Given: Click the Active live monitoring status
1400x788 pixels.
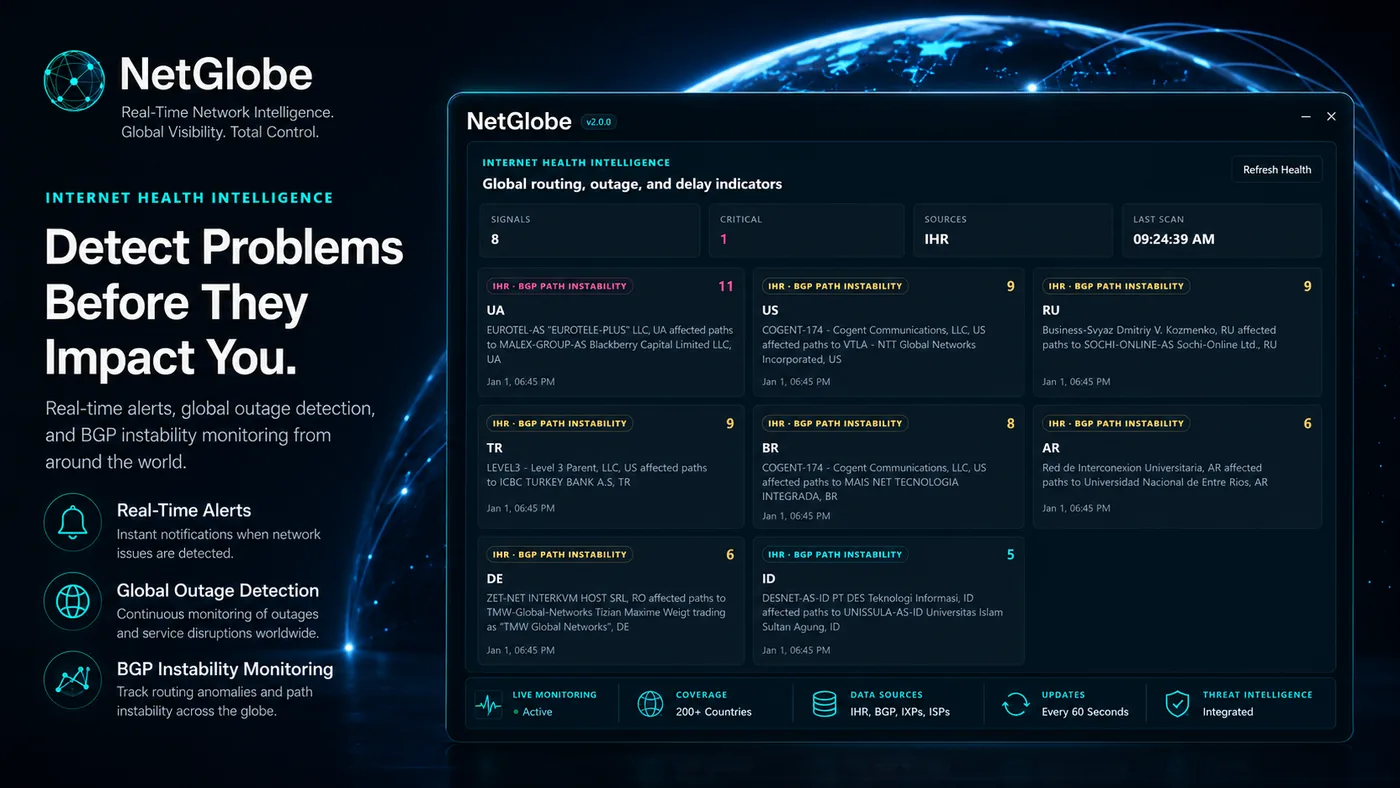Looking at the screenshot, I should click(x=532, y=712).
